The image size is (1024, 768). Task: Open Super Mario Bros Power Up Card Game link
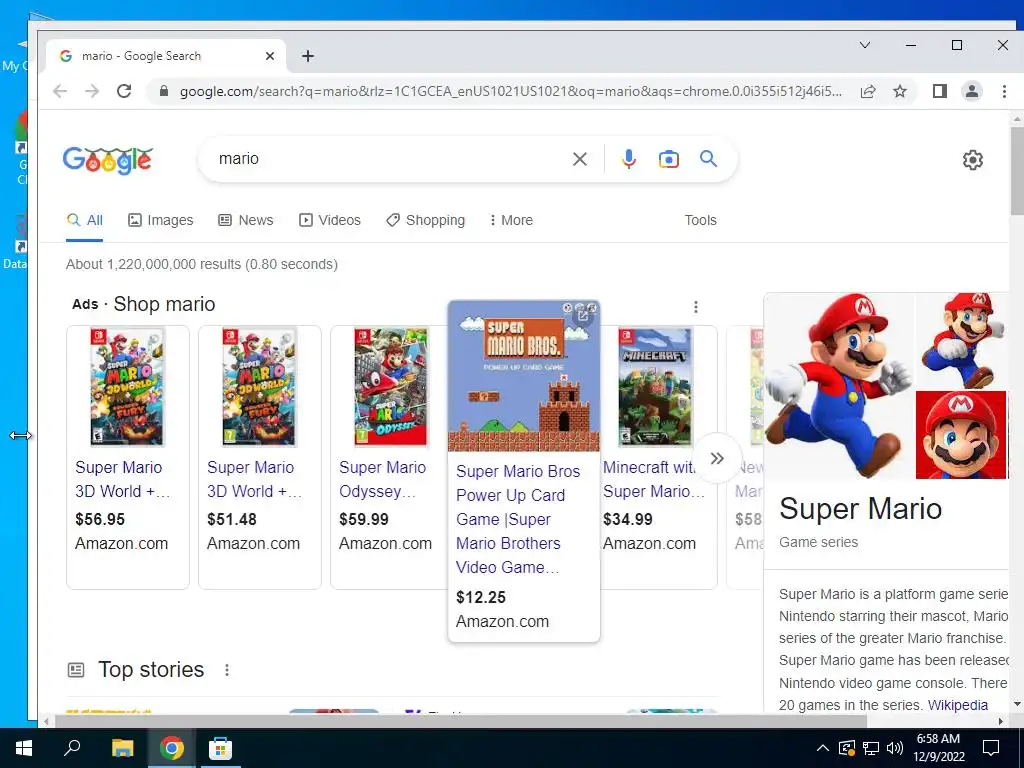tap(518, 519)
